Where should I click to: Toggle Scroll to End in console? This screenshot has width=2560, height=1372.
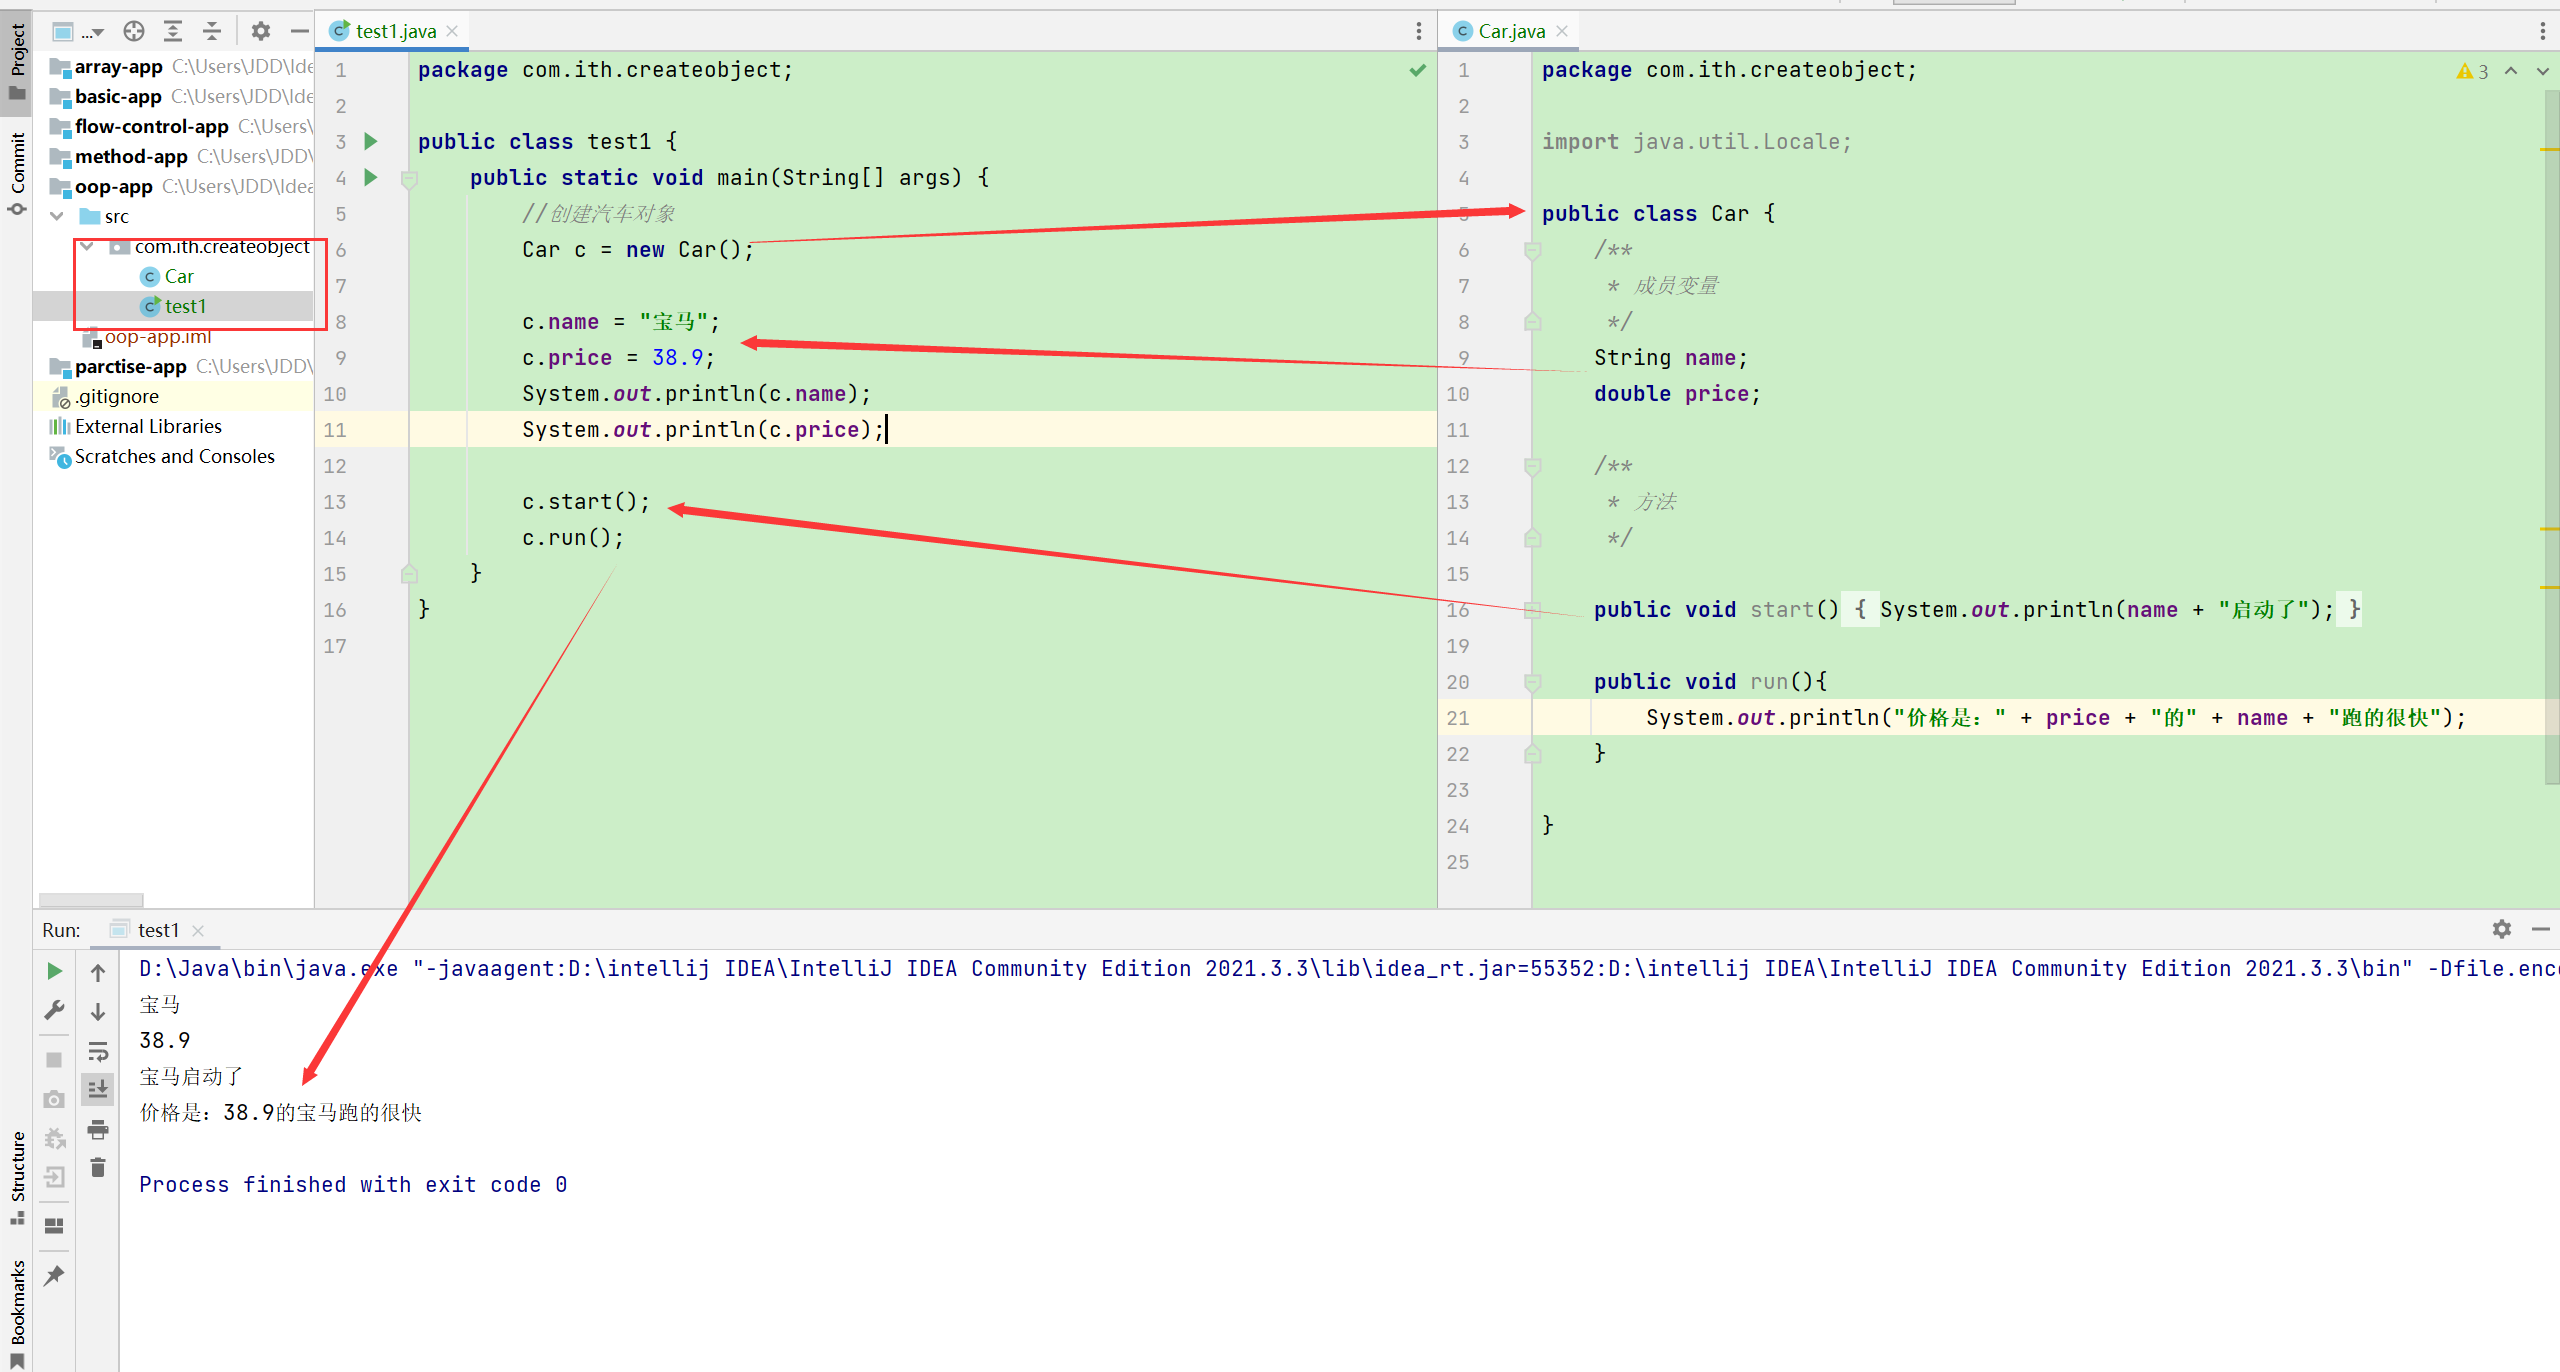point(98,1089)
